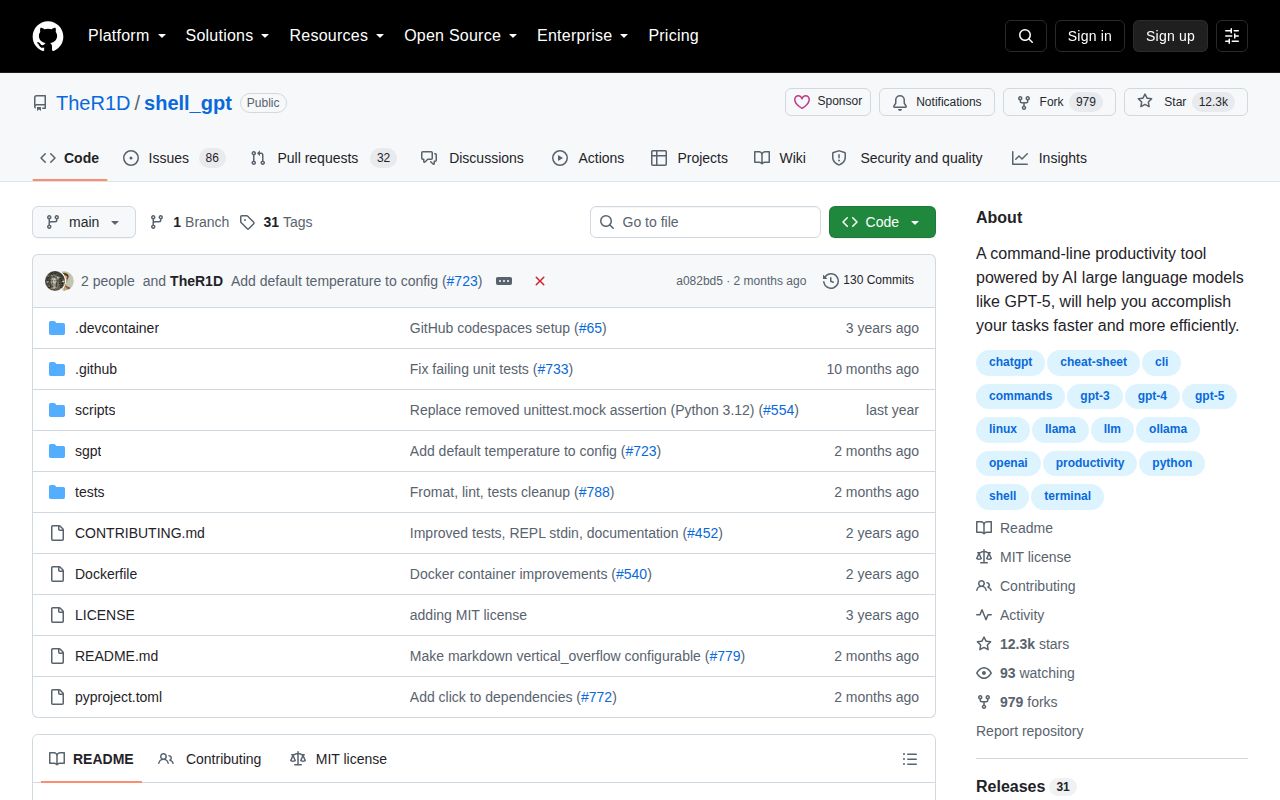Select the MIT license tab in README panel
This screenshot has width=1280, height=800.
pyautogui.click(x=338, y=759)
